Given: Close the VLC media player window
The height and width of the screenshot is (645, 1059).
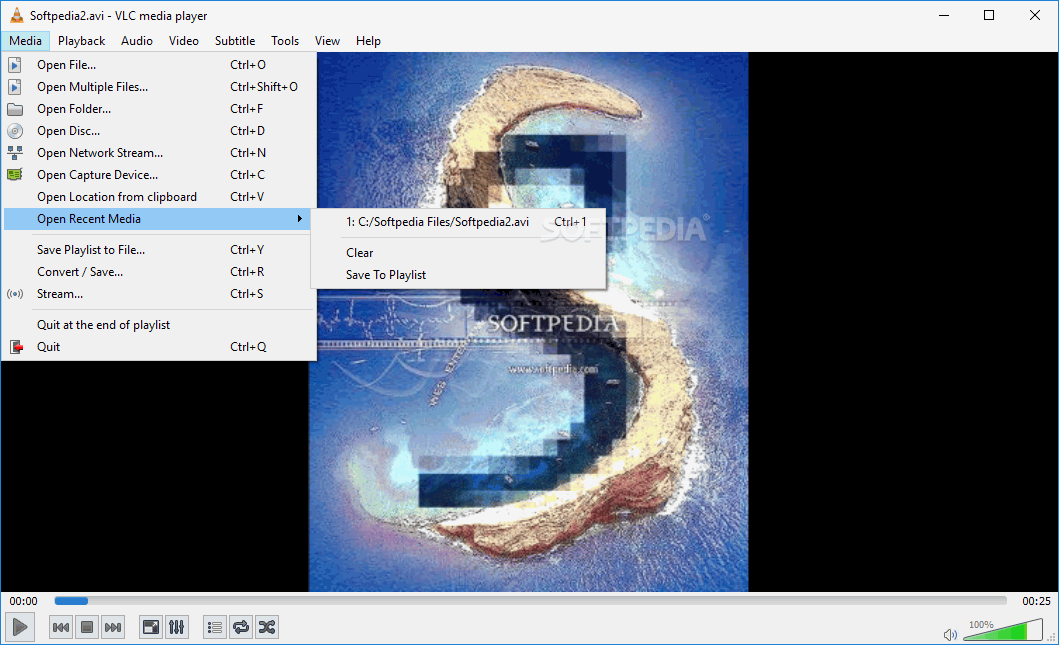Looking at the screenshot, I should pyautogui.click(x=1035, y=15).
